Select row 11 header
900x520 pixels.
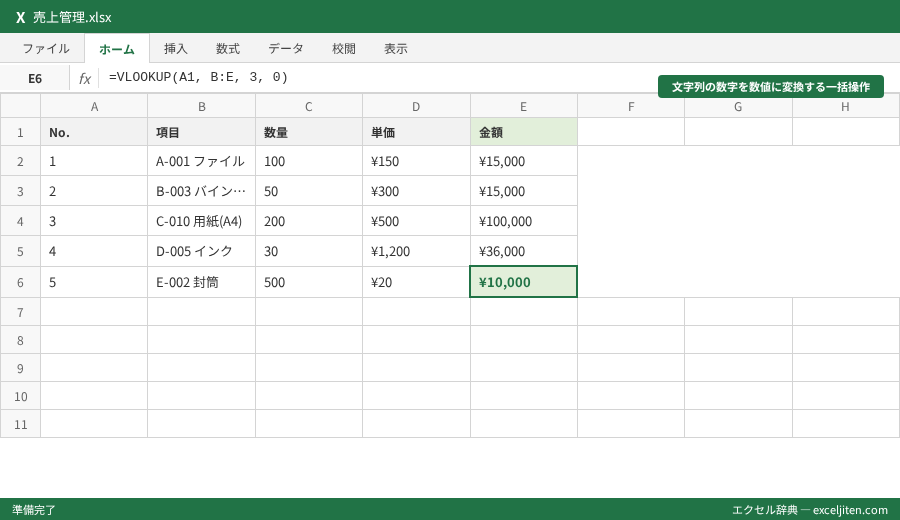(20, 424)
